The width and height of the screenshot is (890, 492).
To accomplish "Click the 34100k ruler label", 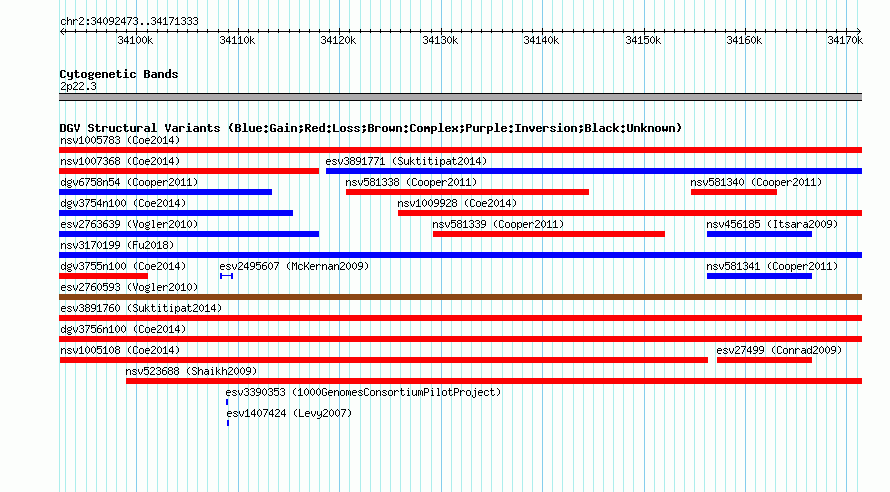I will click(135, 40).
